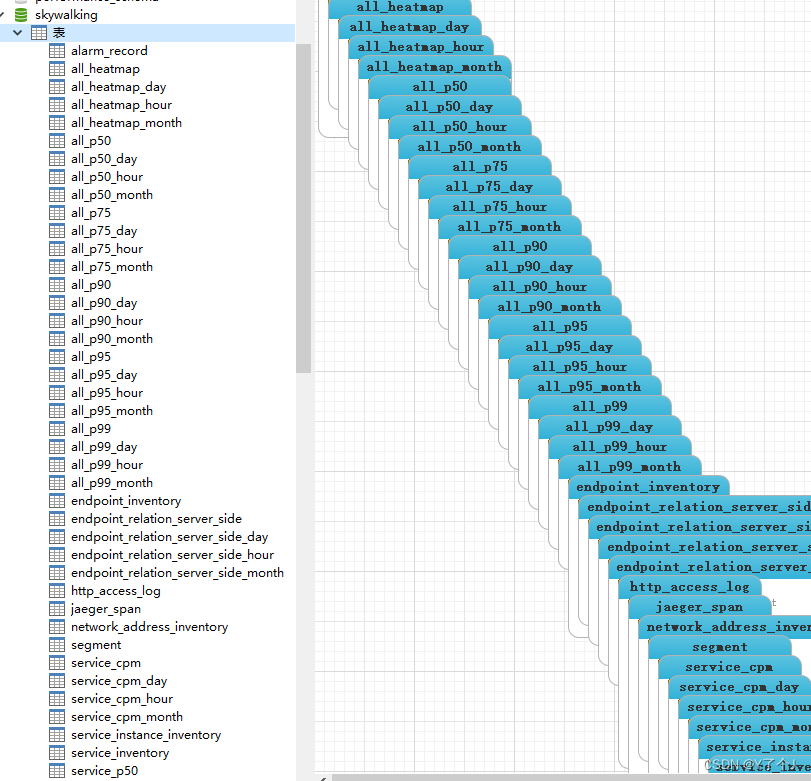Select all_p50 in the table tree

(x=91, y=141)
